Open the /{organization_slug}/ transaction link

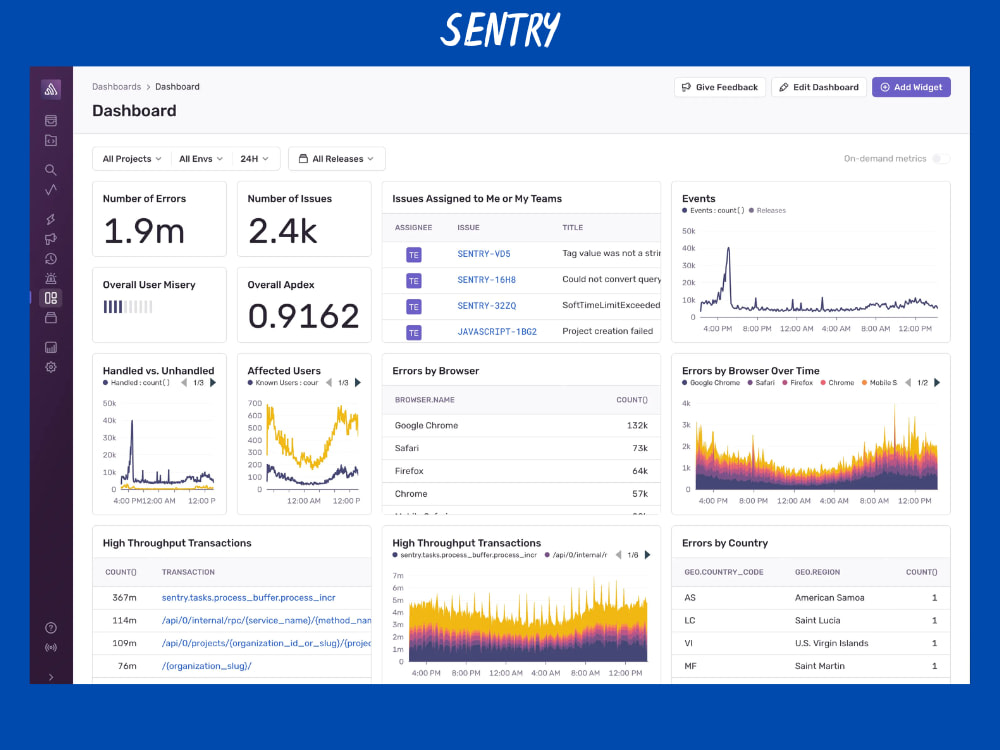coord(207,666)
